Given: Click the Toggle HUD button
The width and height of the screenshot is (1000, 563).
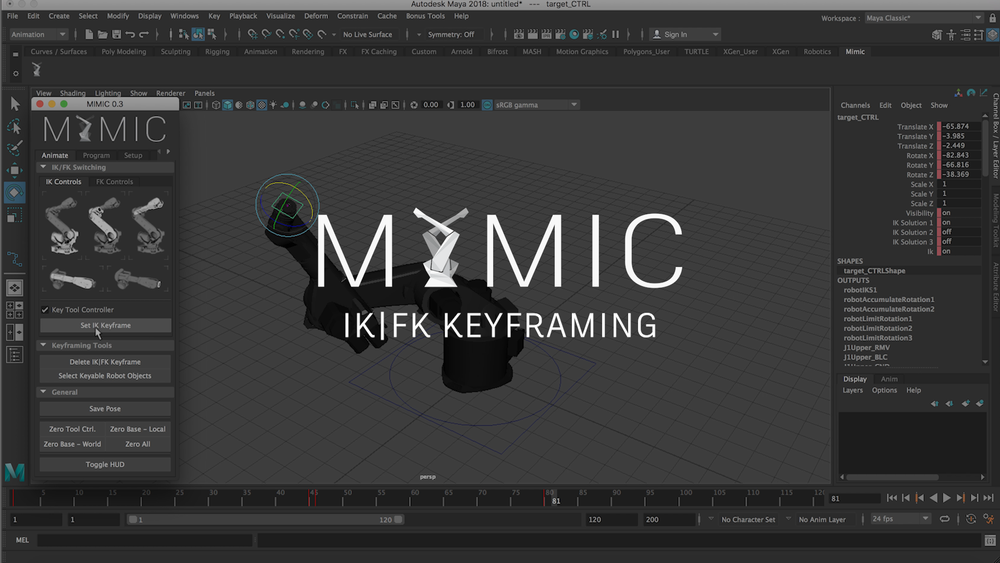Looking at the screenshot, I should [x=105, y=464].
